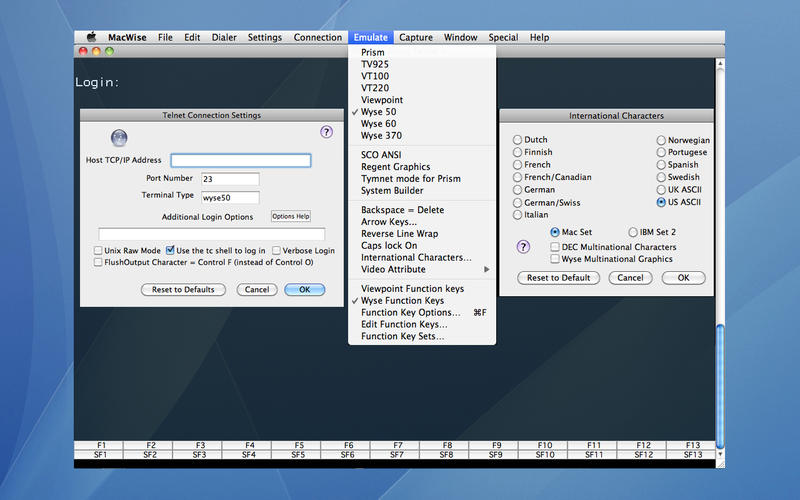Select the French/Canadian character set
Screen dimensions: 800x500
tap(517, 178)
